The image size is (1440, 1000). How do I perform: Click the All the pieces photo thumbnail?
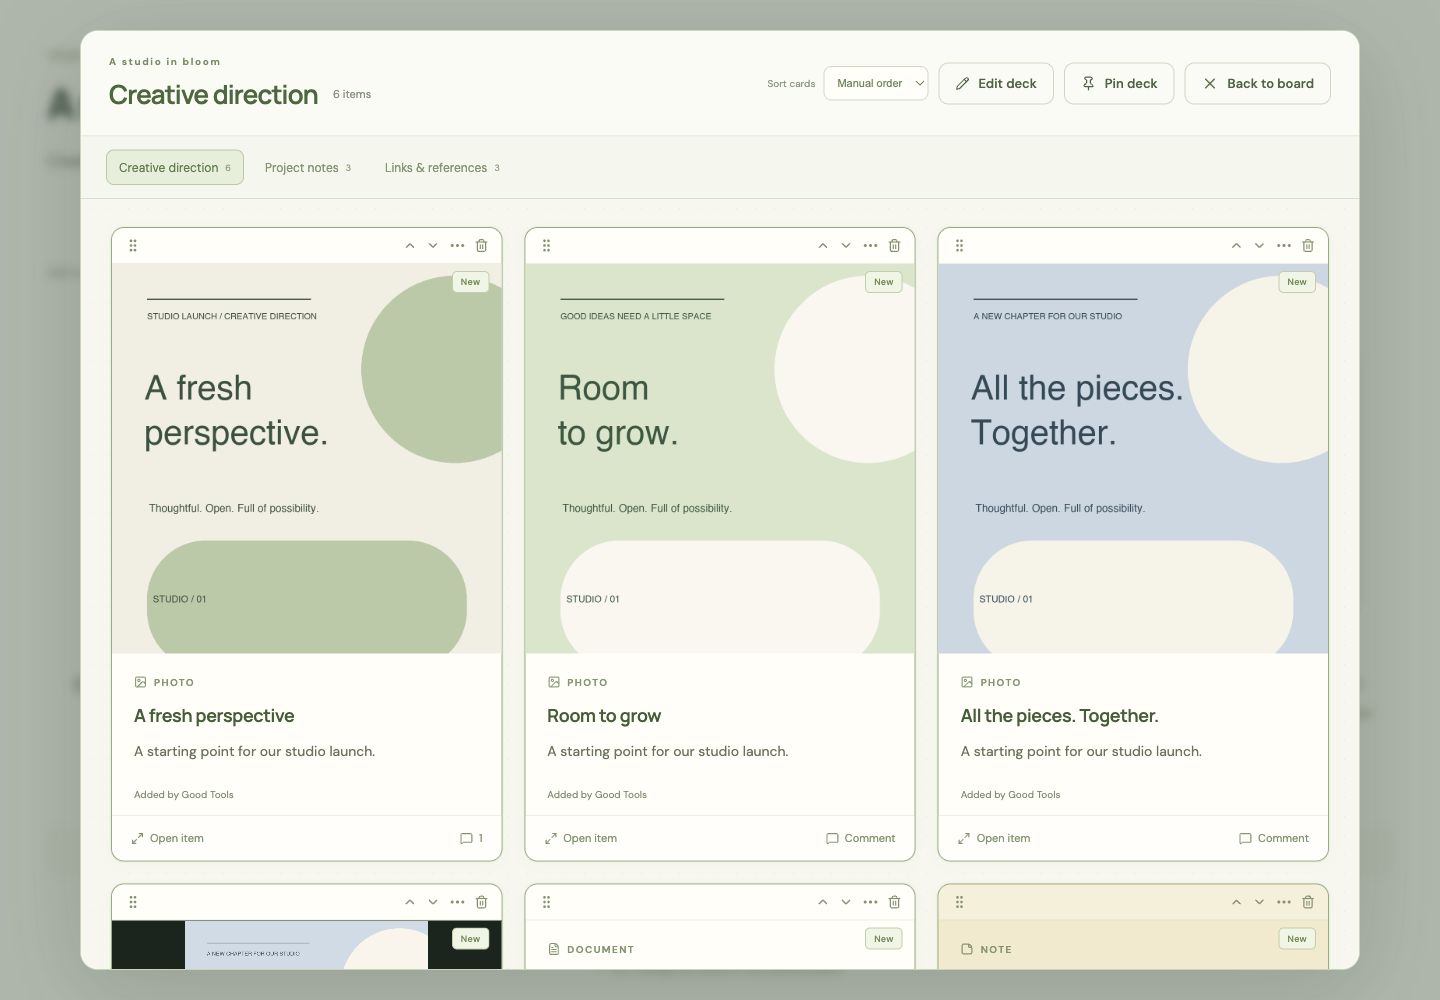pyautogui.click(x=1133, y=459)
